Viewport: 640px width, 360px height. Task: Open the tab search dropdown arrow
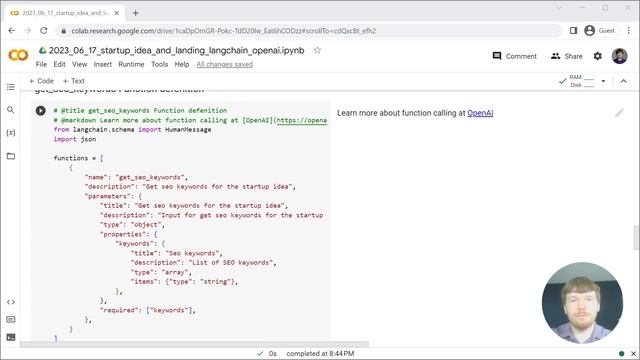click(559, 8)
